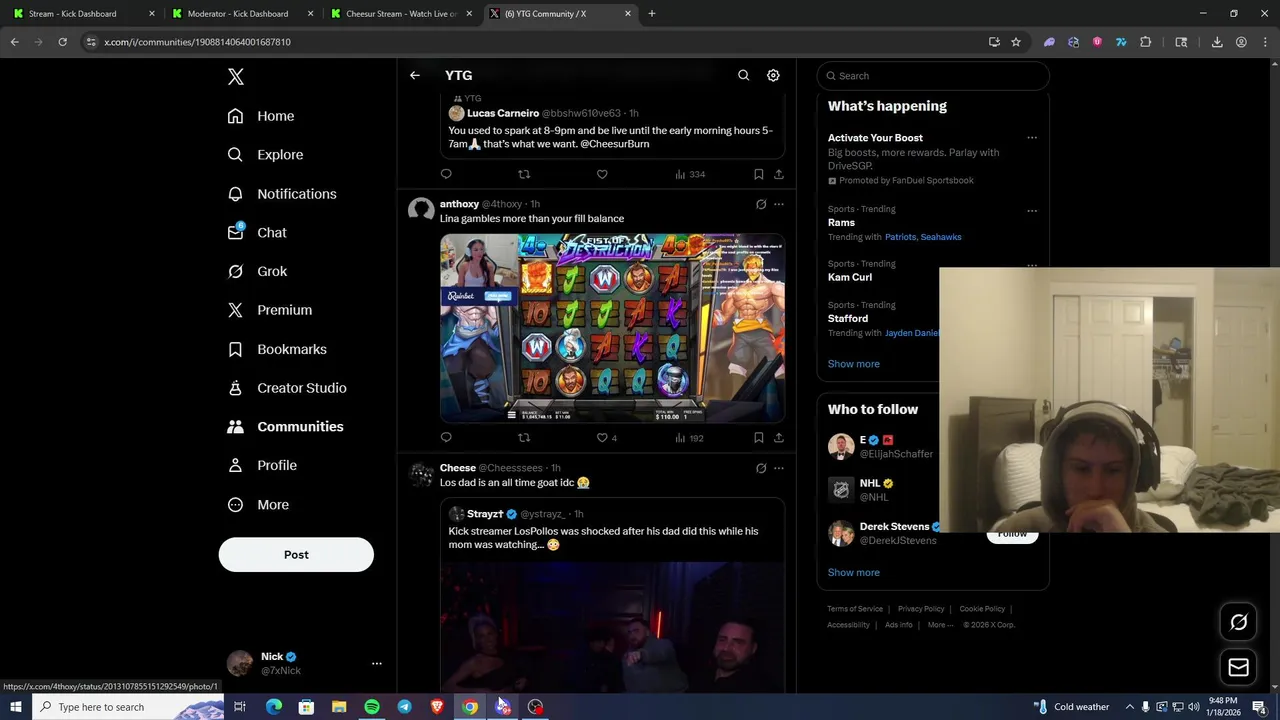Reply to Lucas Carneiro's post
The height and width of the screenshot is (720, 1280).
(x=446, y=174)
